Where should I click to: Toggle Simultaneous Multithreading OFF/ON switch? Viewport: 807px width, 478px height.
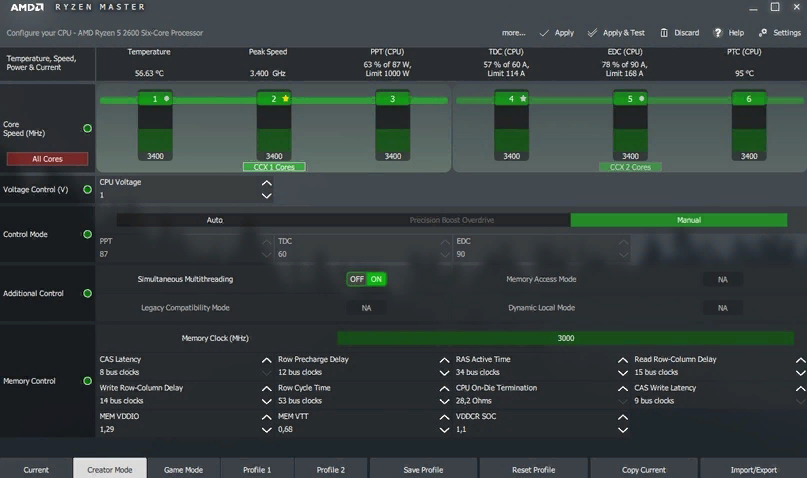click(365, 279)
